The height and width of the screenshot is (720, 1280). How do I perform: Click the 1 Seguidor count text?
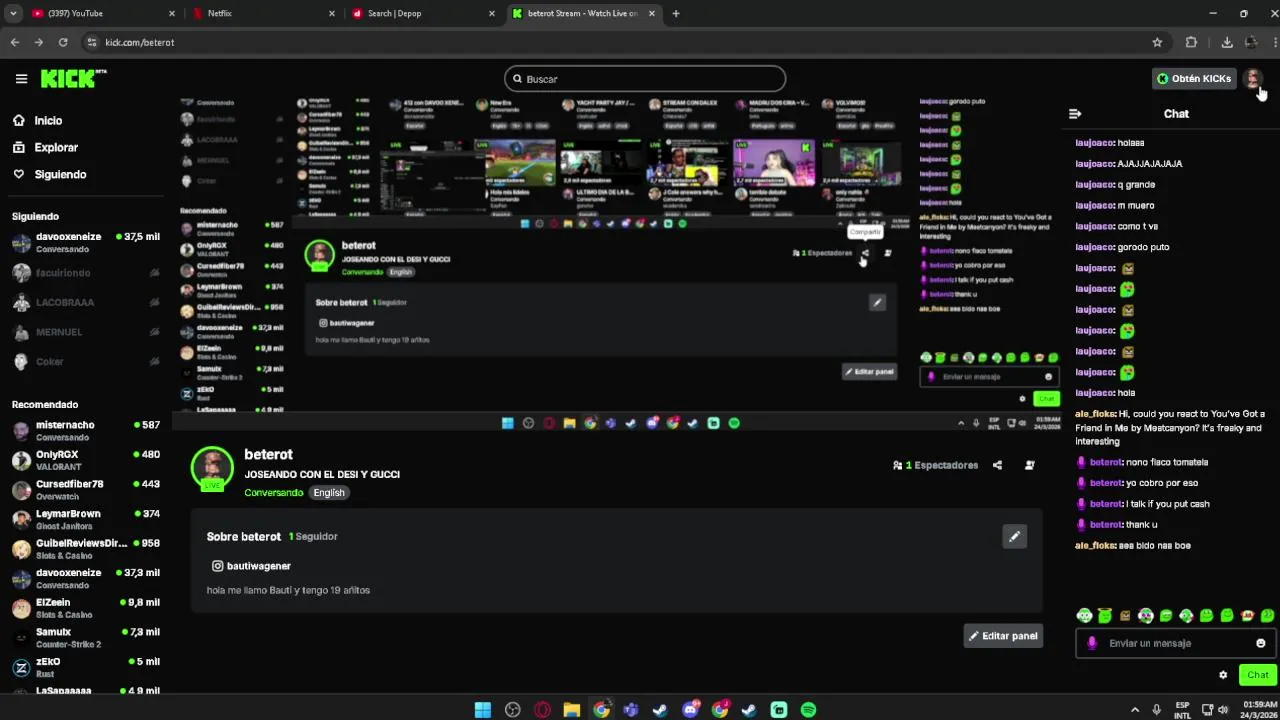313,537
